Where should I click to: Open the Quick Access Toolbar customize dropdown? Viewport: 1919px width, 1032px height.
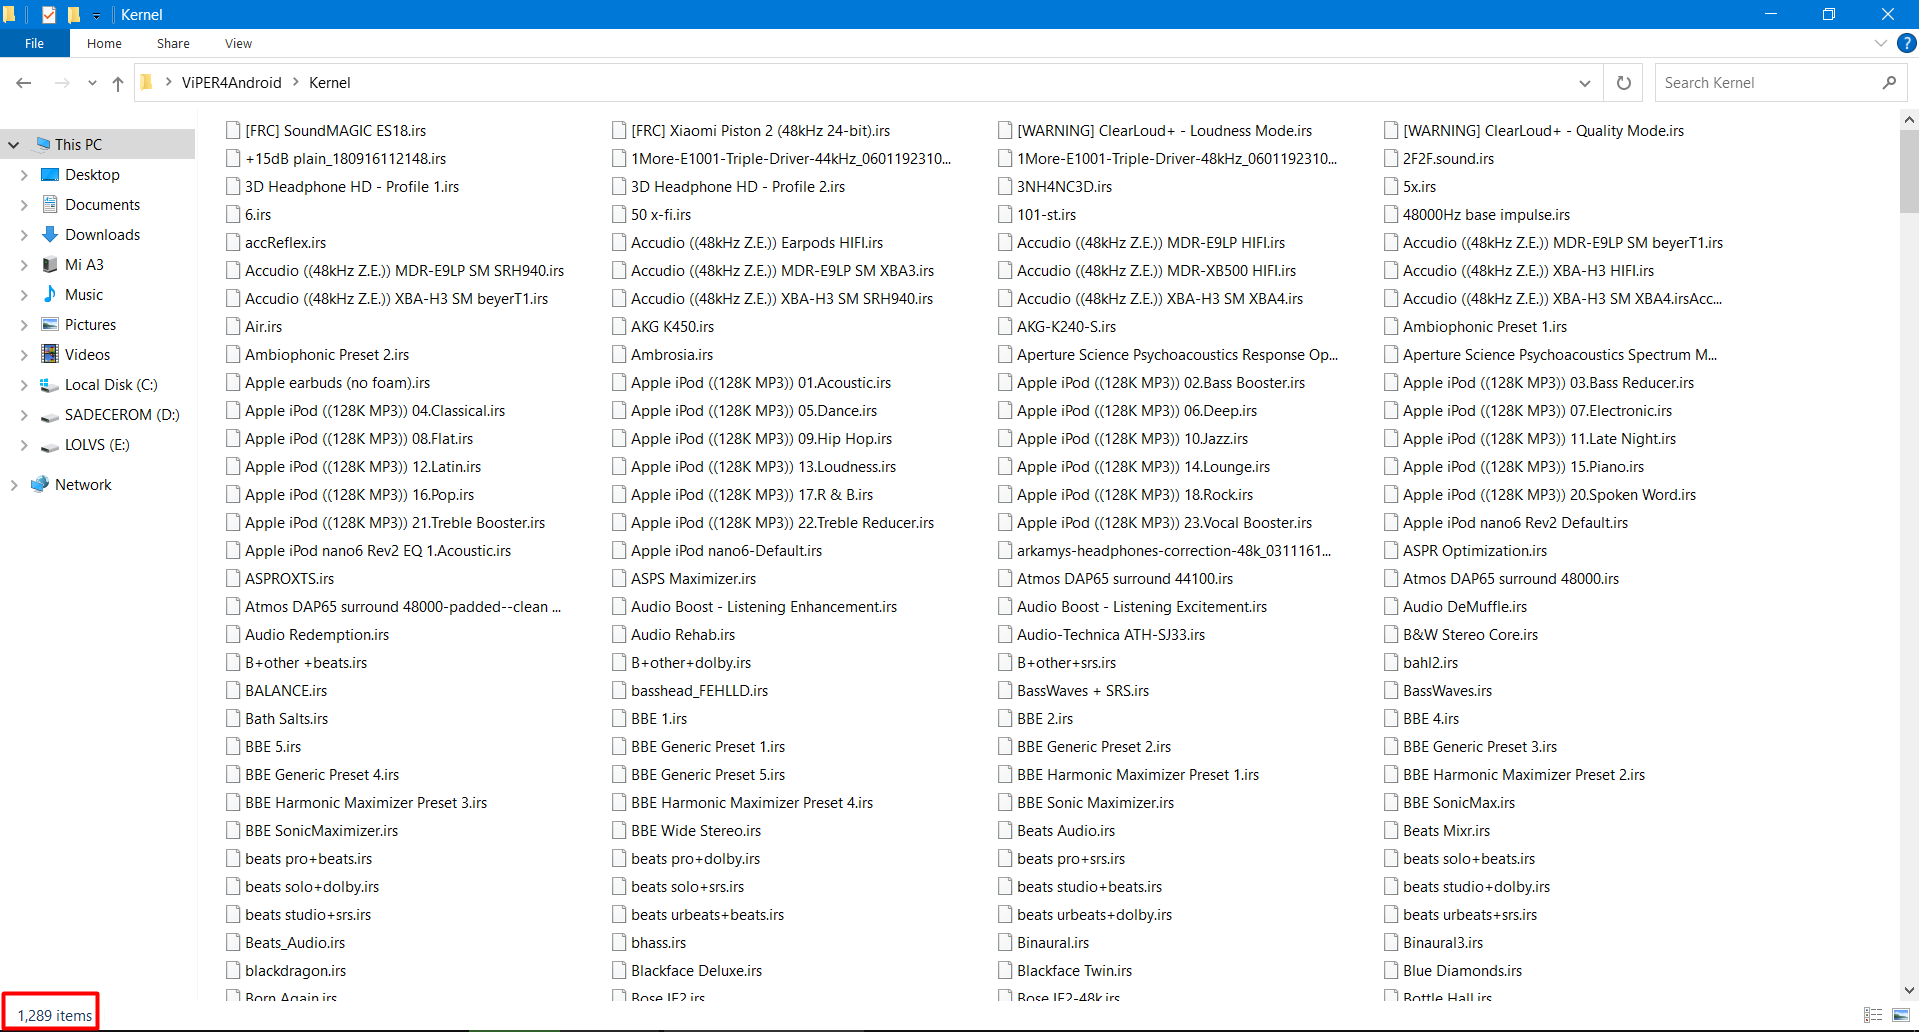tap(96, 15)
